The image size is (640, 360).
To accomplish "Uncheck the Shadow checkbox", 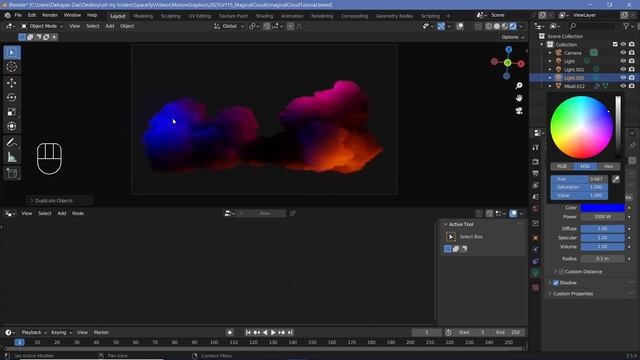I will click(x=556, y=282).
